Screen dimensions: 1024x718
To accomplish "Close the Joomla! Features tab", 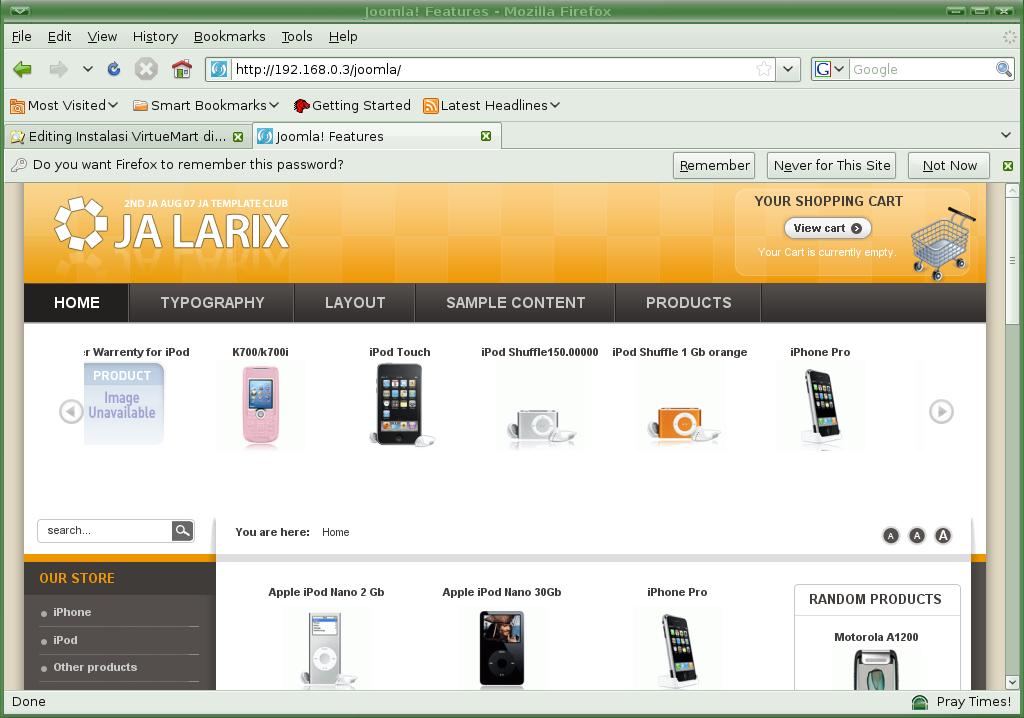I will (x=486, y=136).
